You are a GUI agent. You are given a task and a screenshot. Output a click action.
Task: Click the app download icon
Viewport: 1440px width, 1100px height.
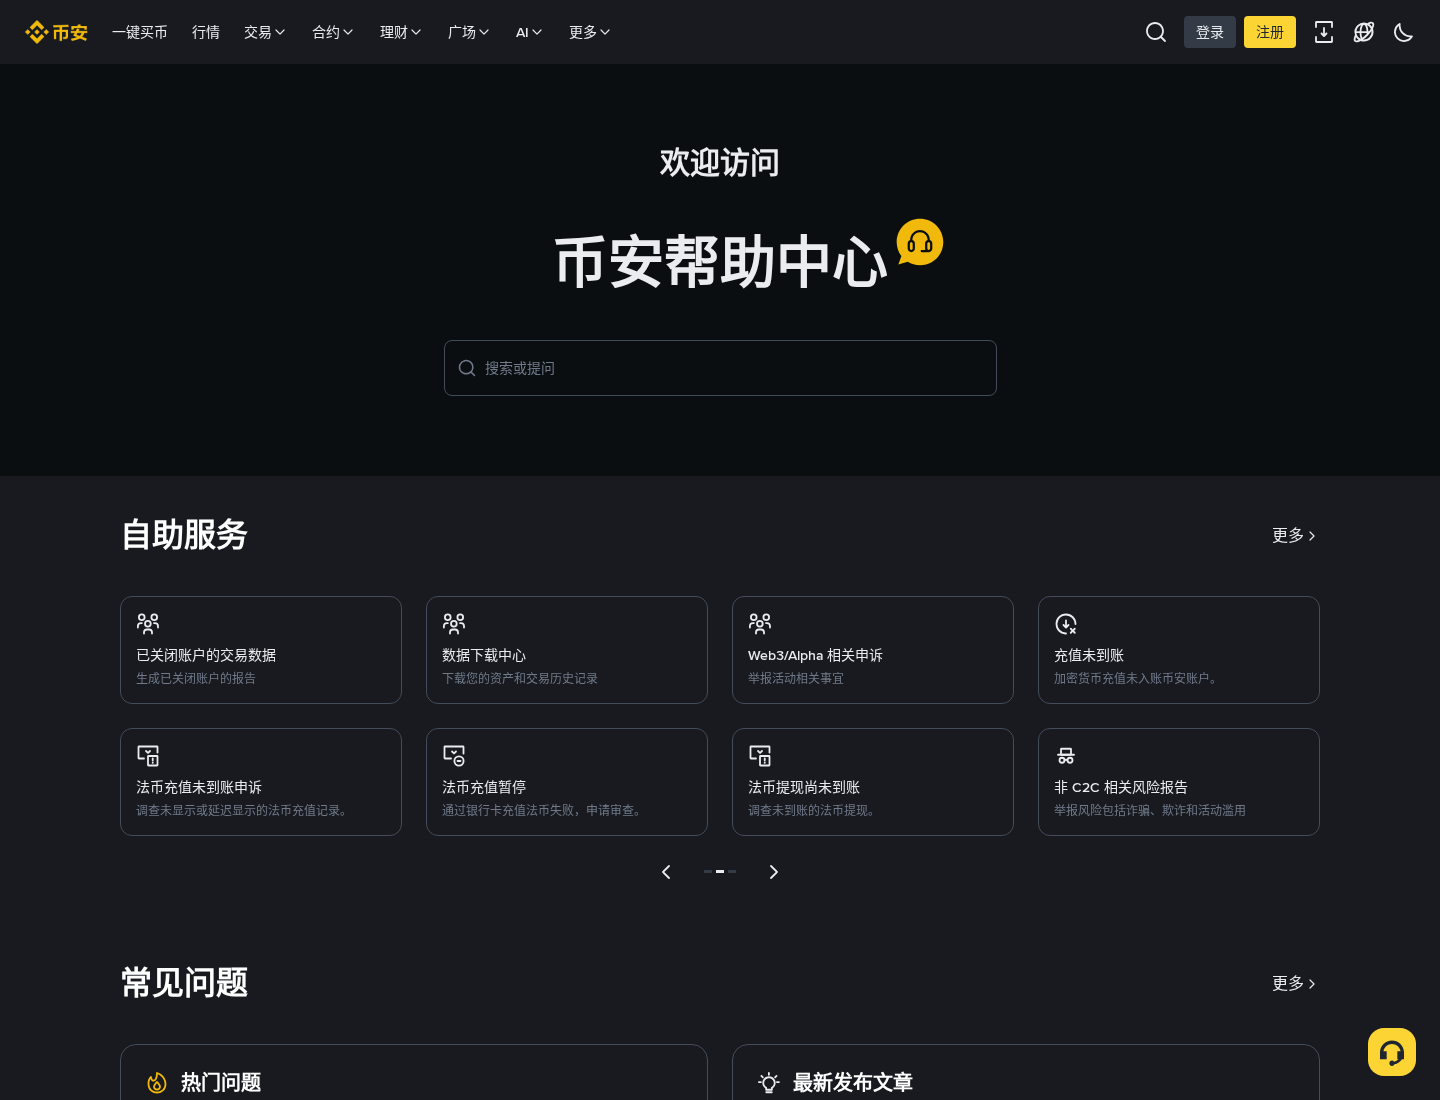[1324, 32]
